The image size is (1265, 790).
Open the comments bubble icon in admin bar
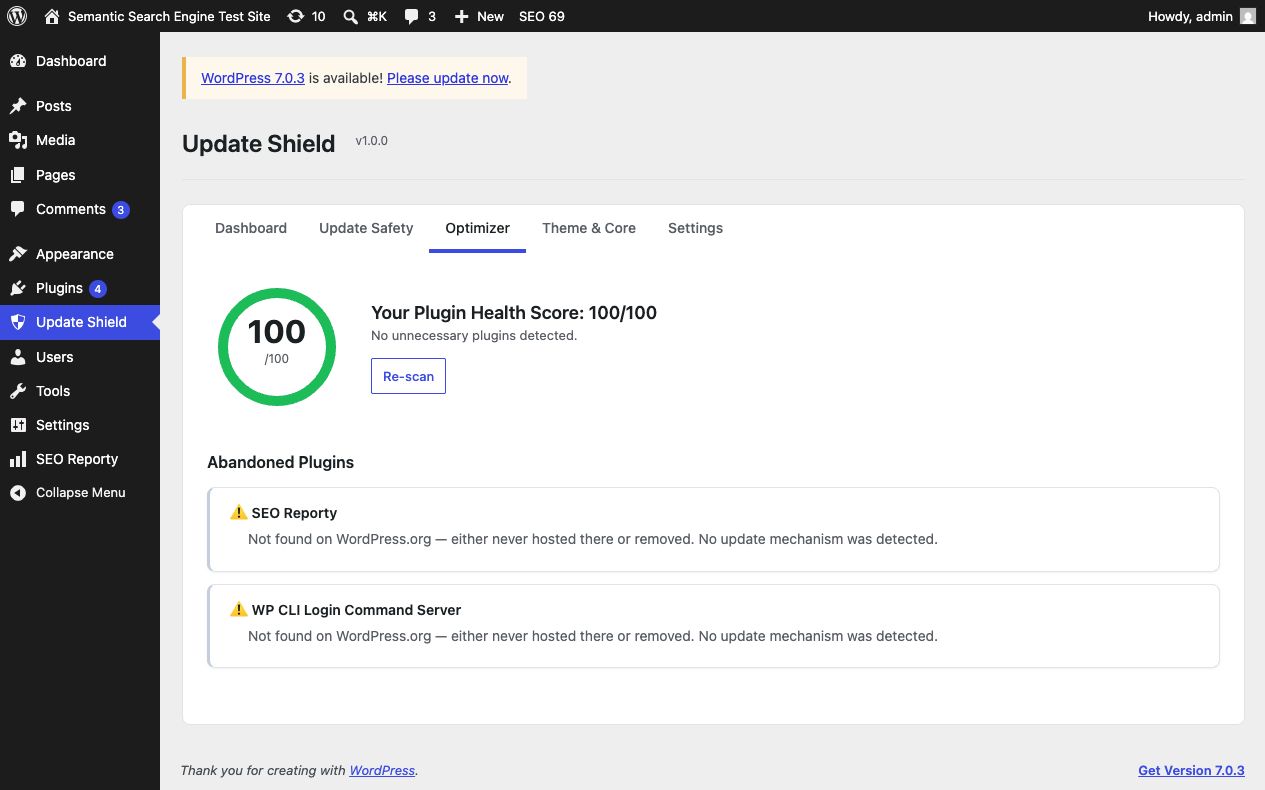point(411,16)
